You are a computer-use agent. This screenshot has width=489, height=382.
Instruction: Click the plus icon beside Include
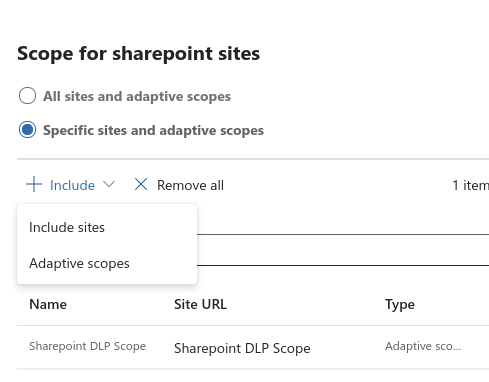click(x=34, y=185)
